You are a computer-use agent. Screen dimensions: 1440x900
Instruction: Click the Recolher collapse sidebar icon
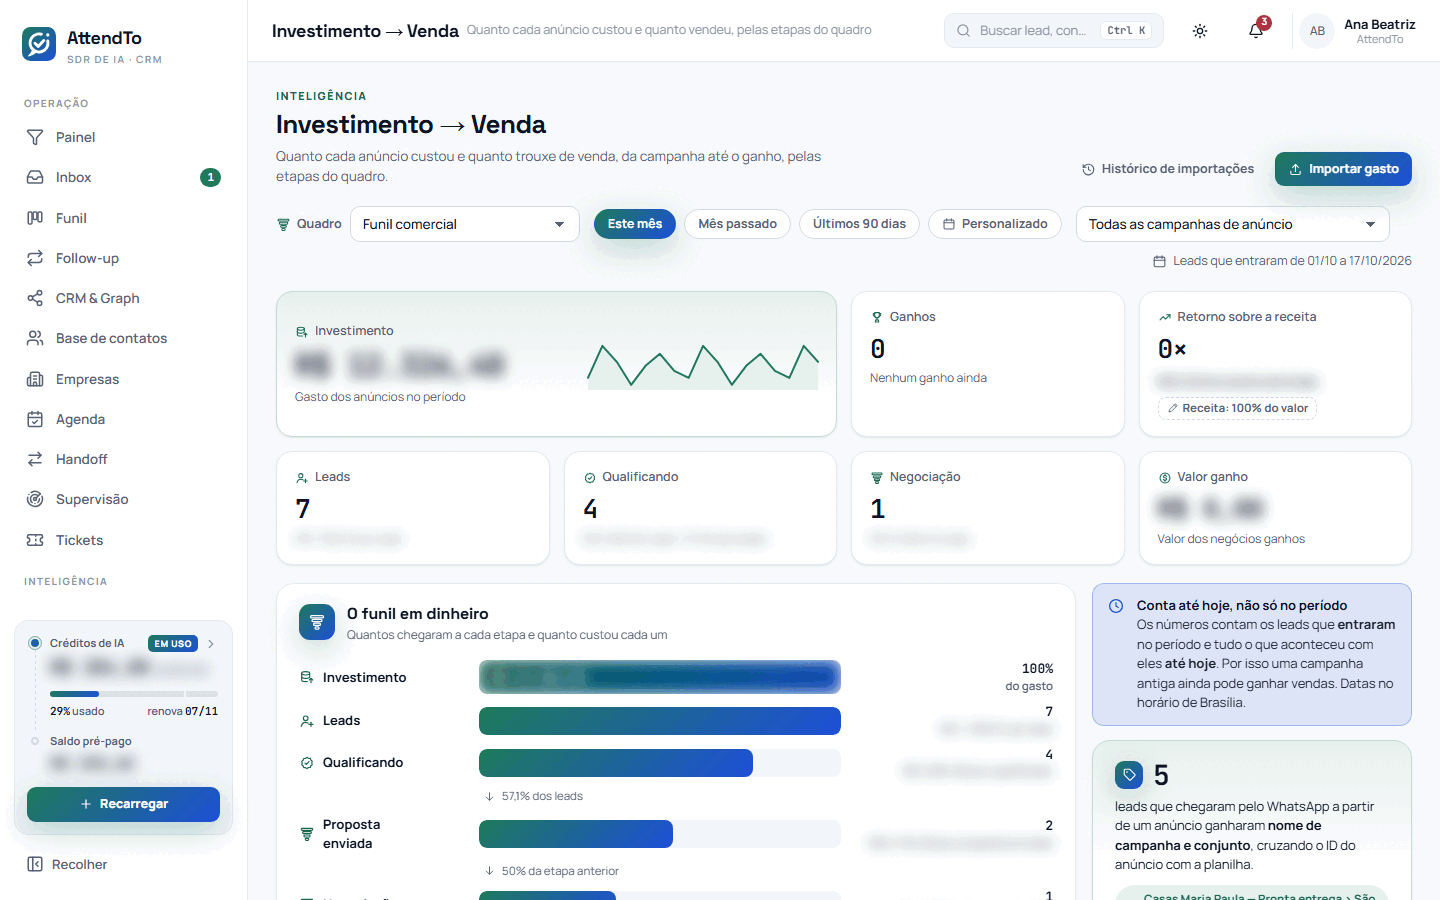(35, 864)
